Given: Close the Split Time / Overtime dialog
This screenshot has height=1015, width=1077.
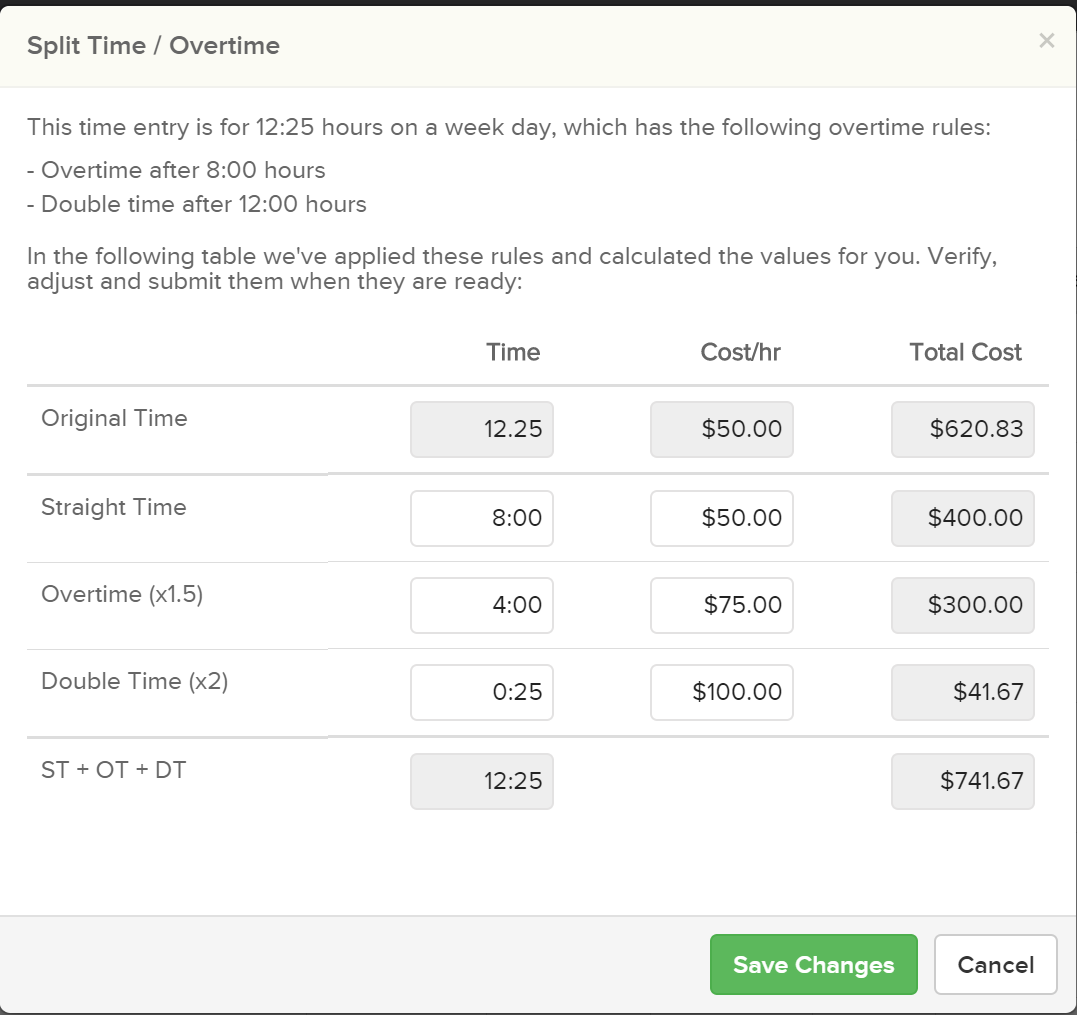Looking at the screenshot, I should point(1046,41).
